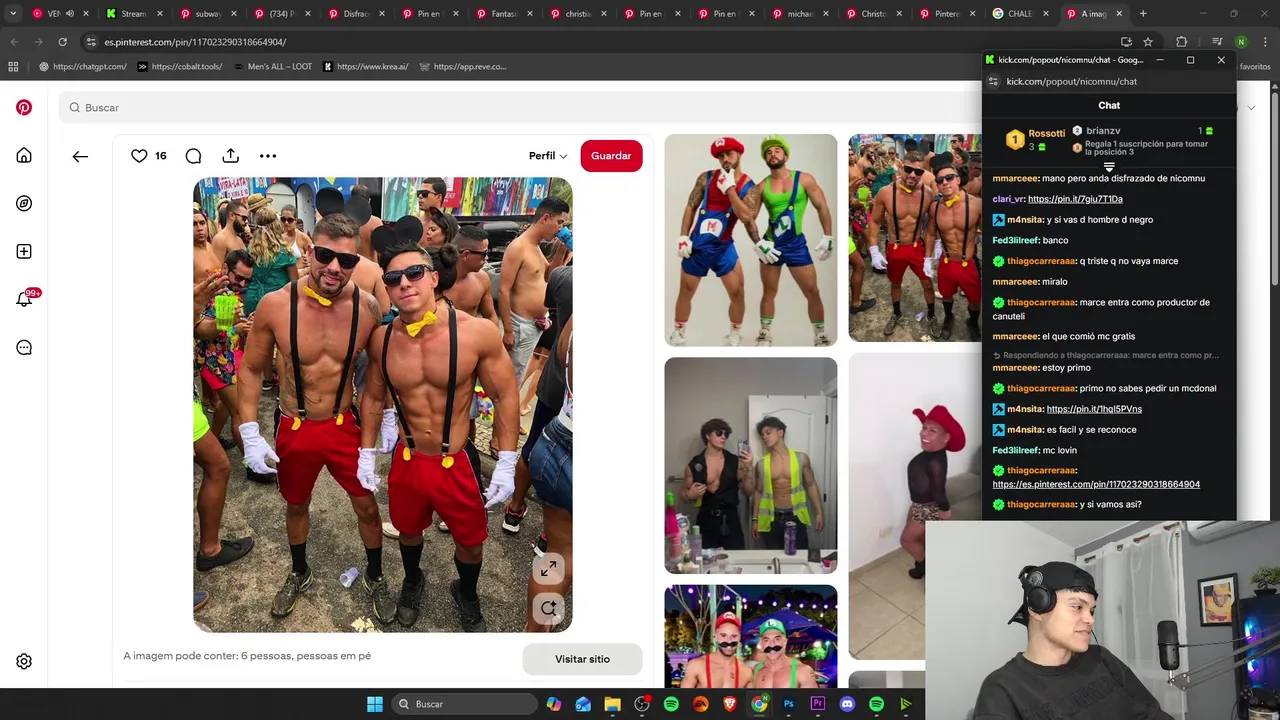Click the 16 likes count

(x=160, y=156)
